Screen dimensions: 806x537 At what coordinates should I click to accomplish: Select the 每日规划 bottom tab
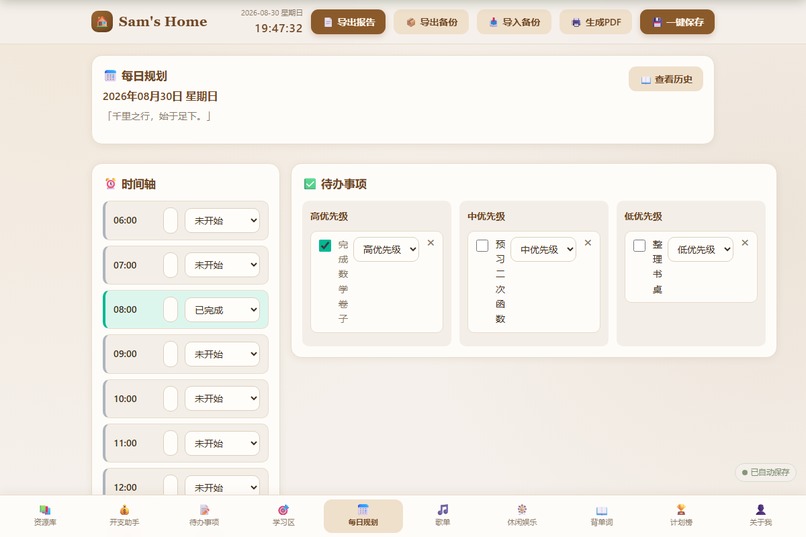click(x=363, y=515)
